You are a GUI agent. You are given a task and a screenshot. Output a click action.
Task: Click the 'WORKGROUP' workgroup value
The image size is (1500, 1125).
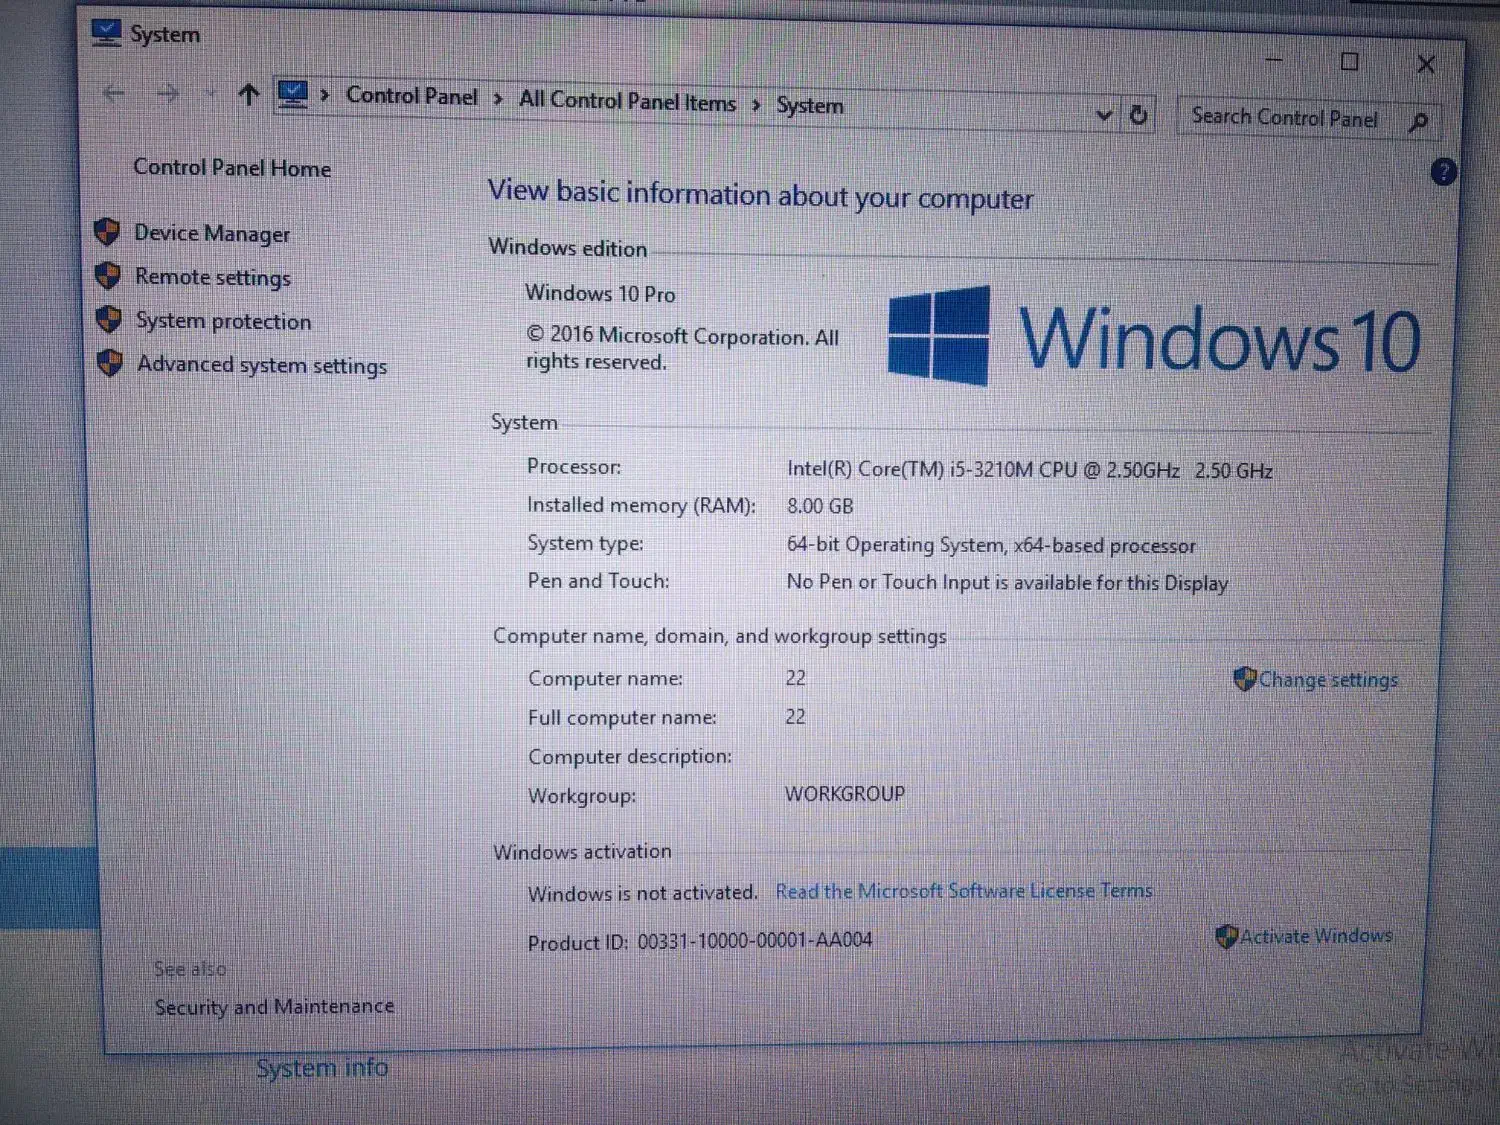[x=845, y=794]
